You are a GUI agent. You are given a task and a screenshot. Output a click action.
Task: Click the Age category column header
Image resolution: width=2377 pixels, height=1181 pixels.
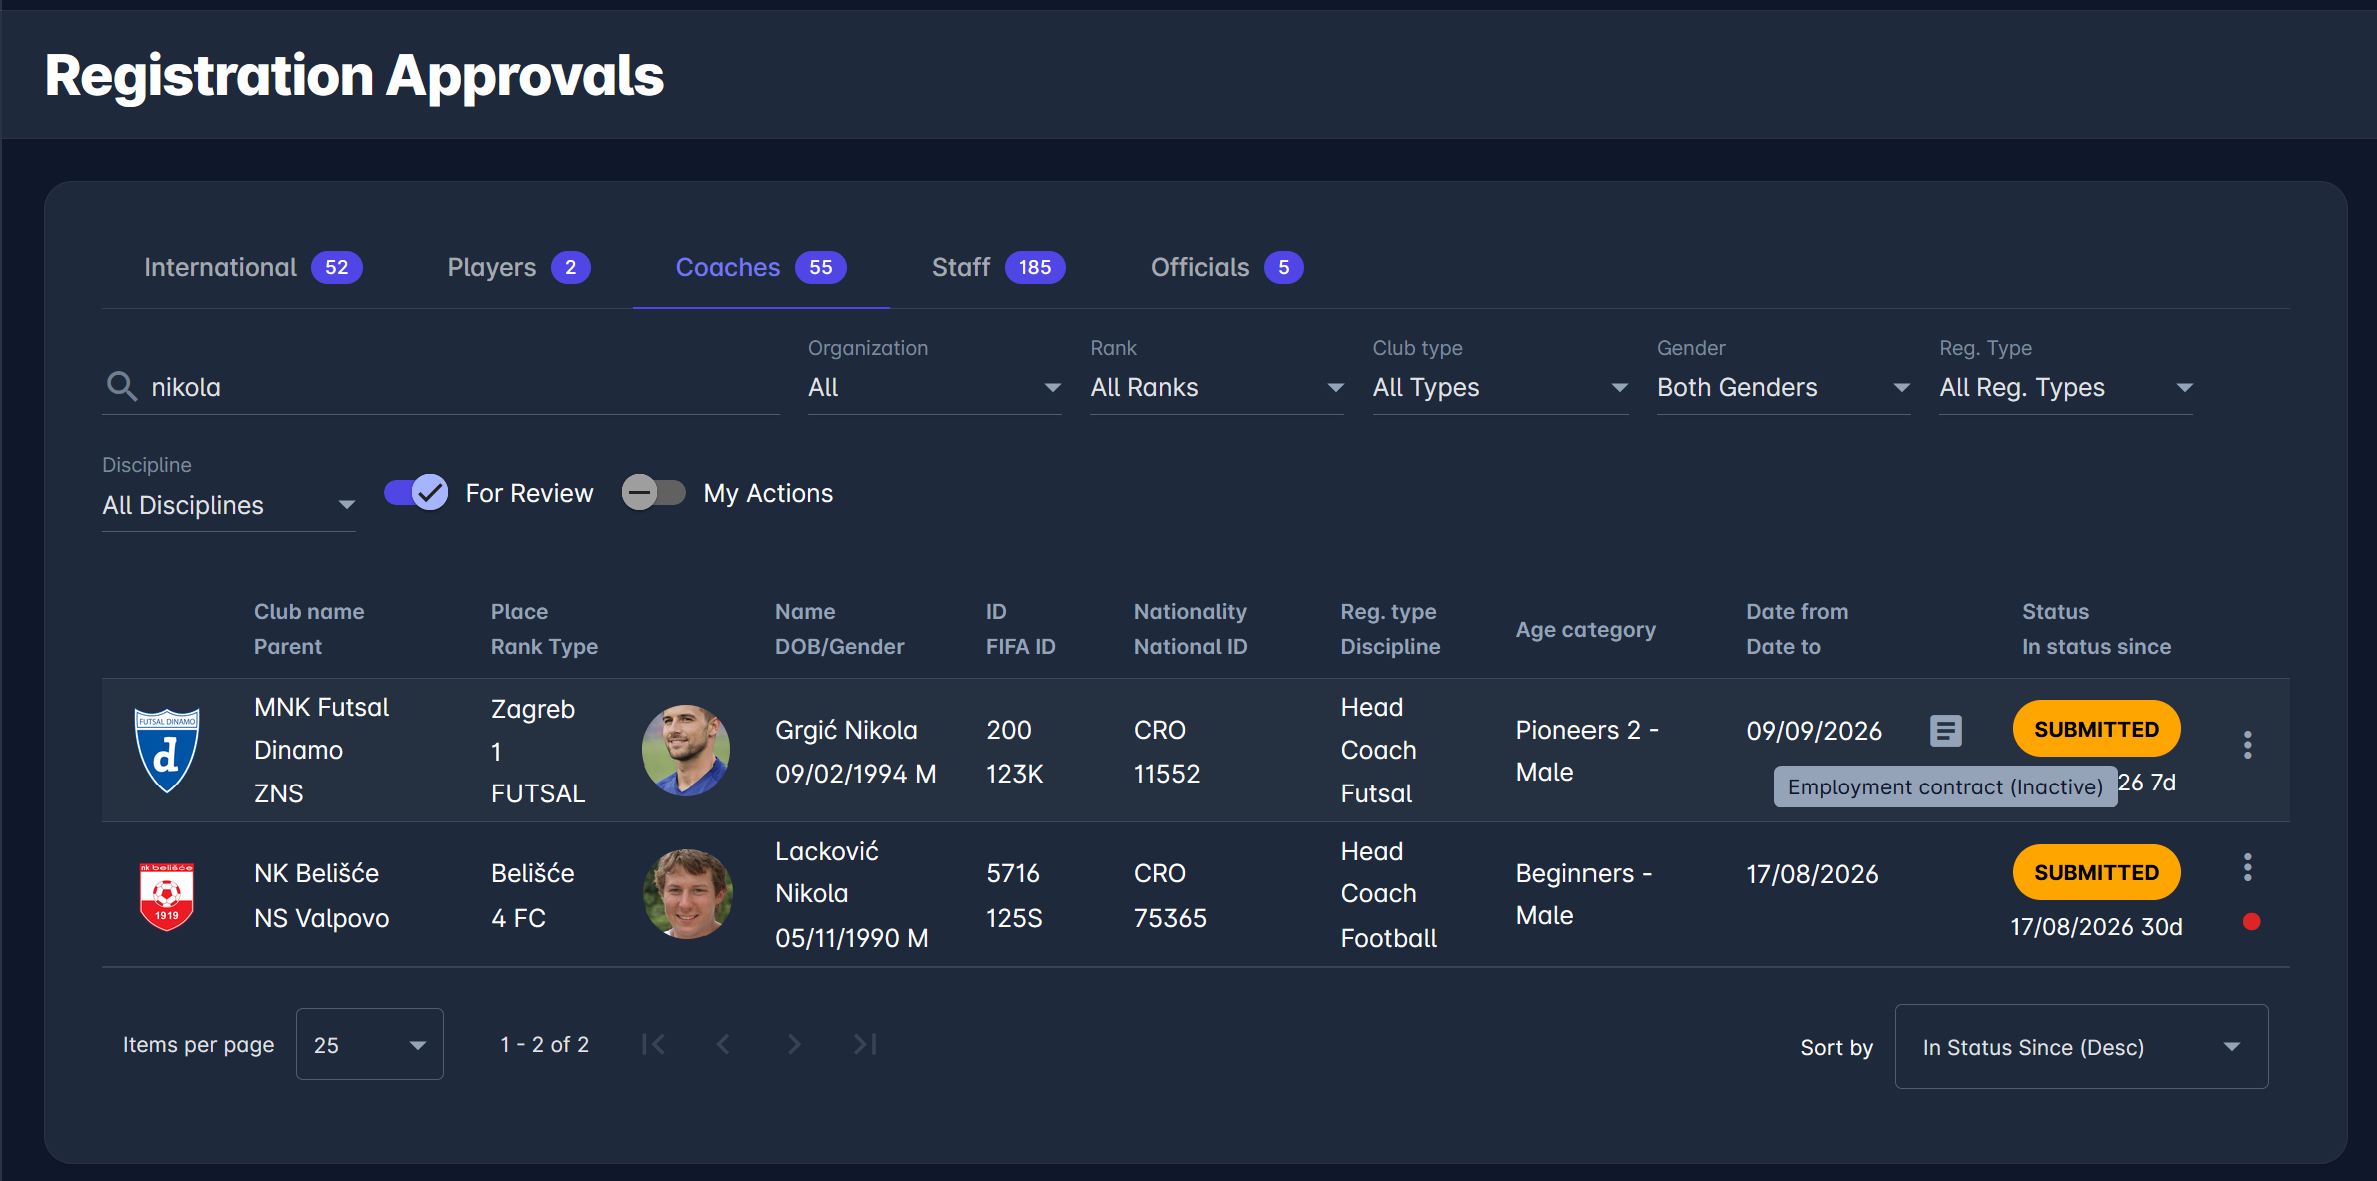click(x=1585, y=630)
